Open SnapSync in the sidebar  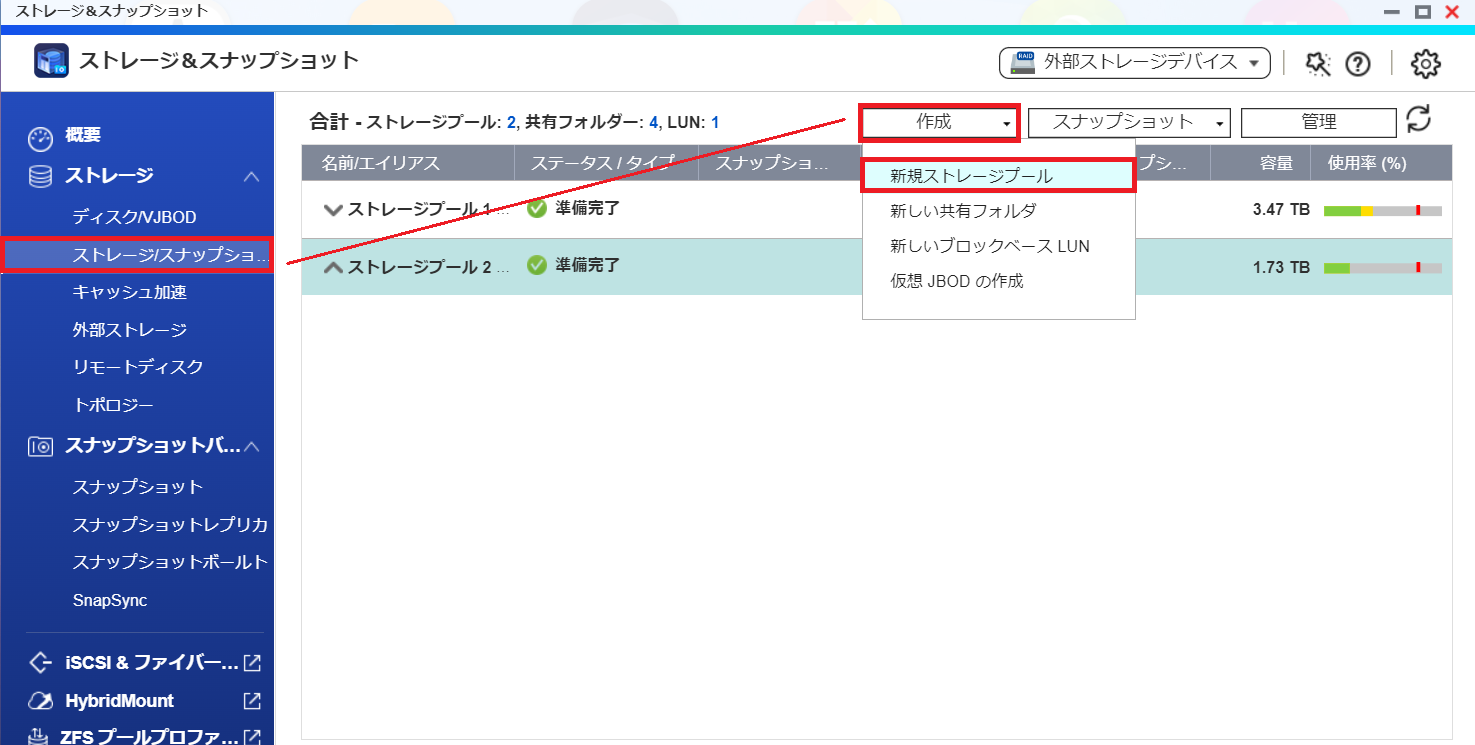(110, 601)
